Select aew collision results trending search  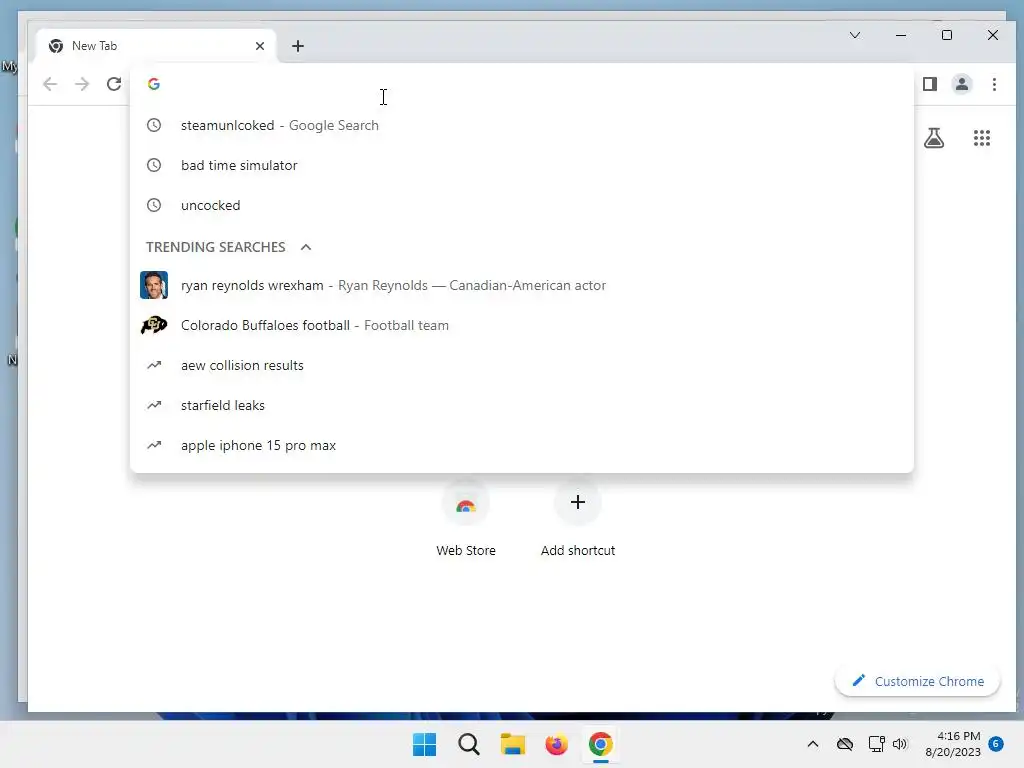522,365
